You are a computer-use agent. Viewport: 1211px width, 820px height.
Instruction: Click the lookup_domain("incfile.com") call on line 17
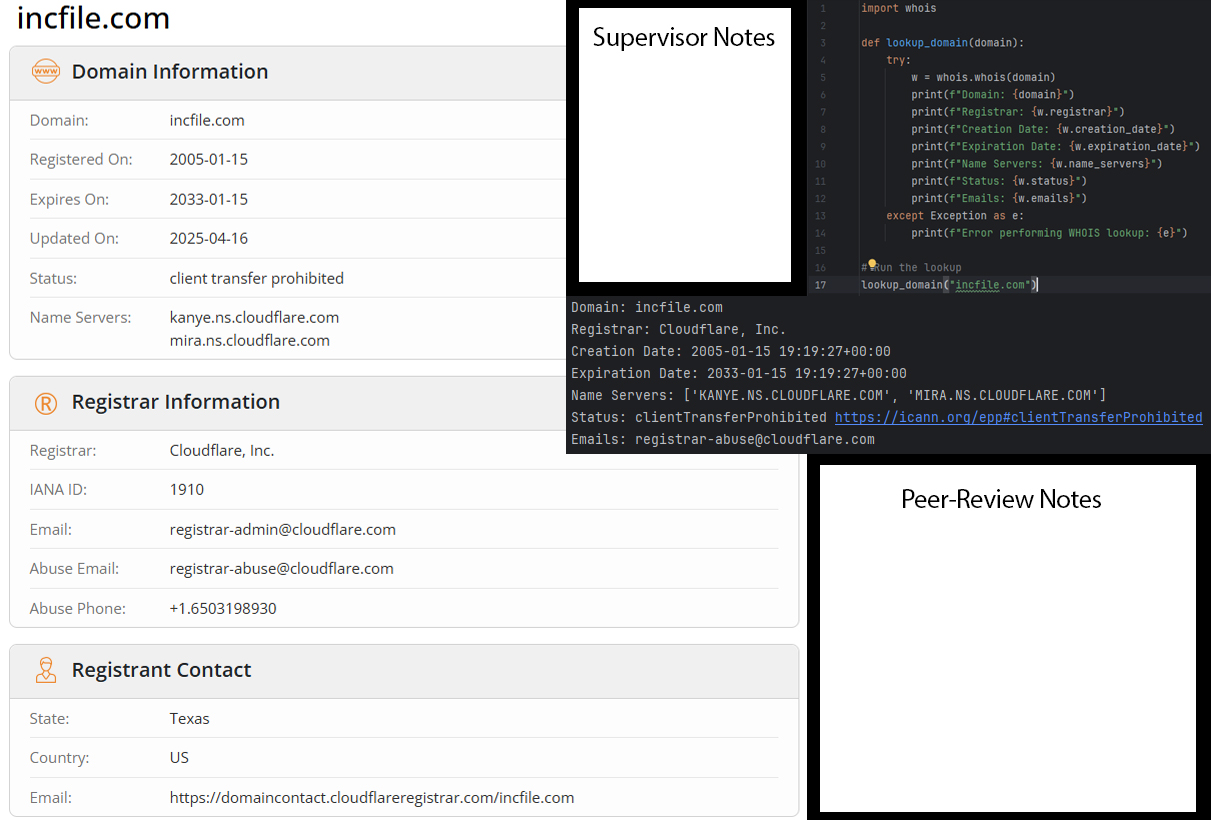coord(949,285)
